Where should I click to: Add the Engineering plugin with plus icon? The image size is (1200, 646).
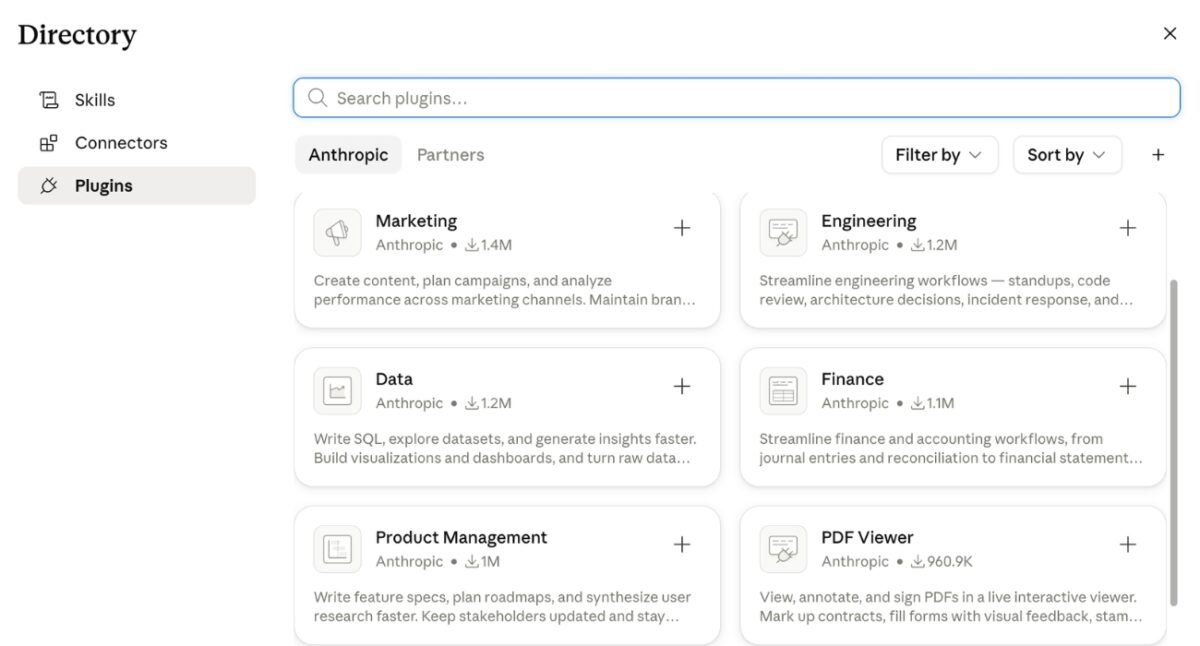tap(1128, 228)
